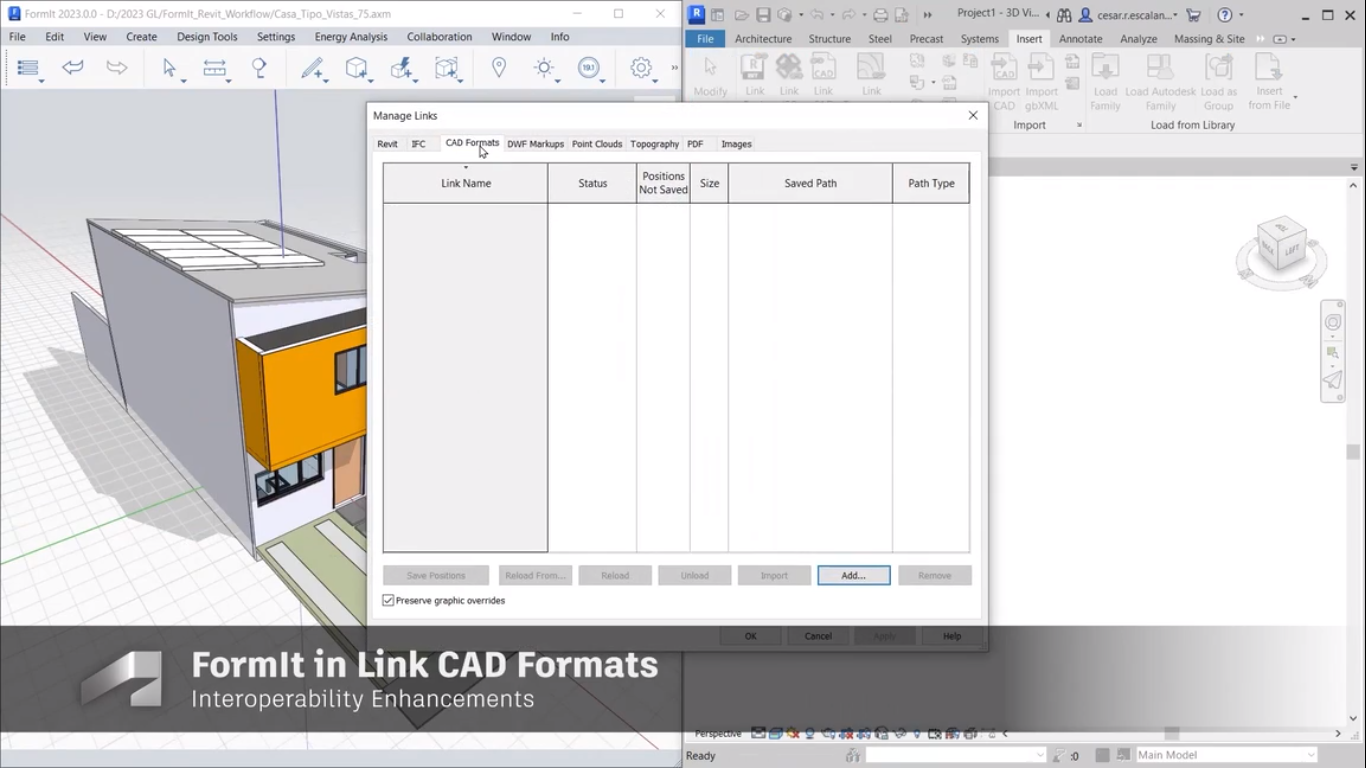The height and width of the screenshot is (768, 1366).
Task: Open the FormIt Set Location pin icon
Action: point(499,67)
